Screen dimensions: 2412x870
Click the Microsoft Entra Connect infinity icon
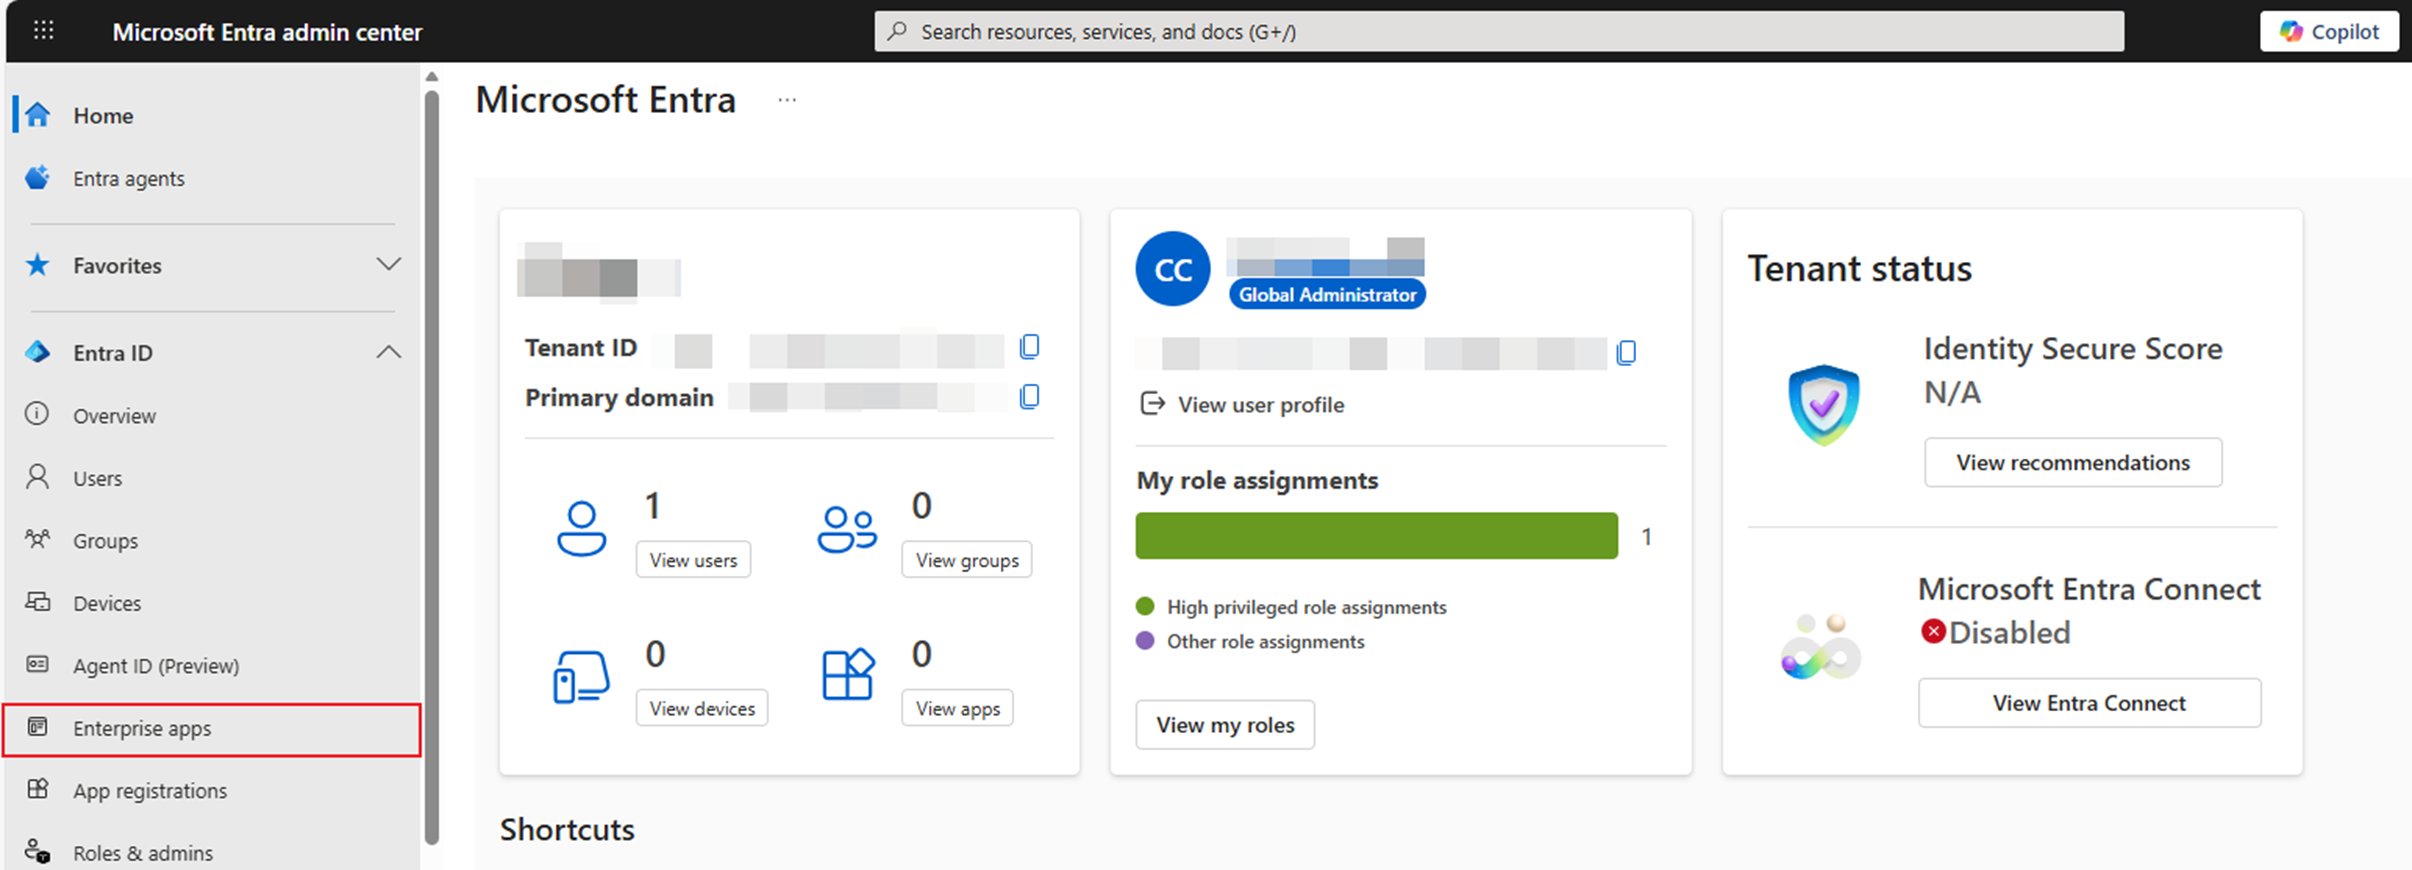click(x=1821, y=646)
